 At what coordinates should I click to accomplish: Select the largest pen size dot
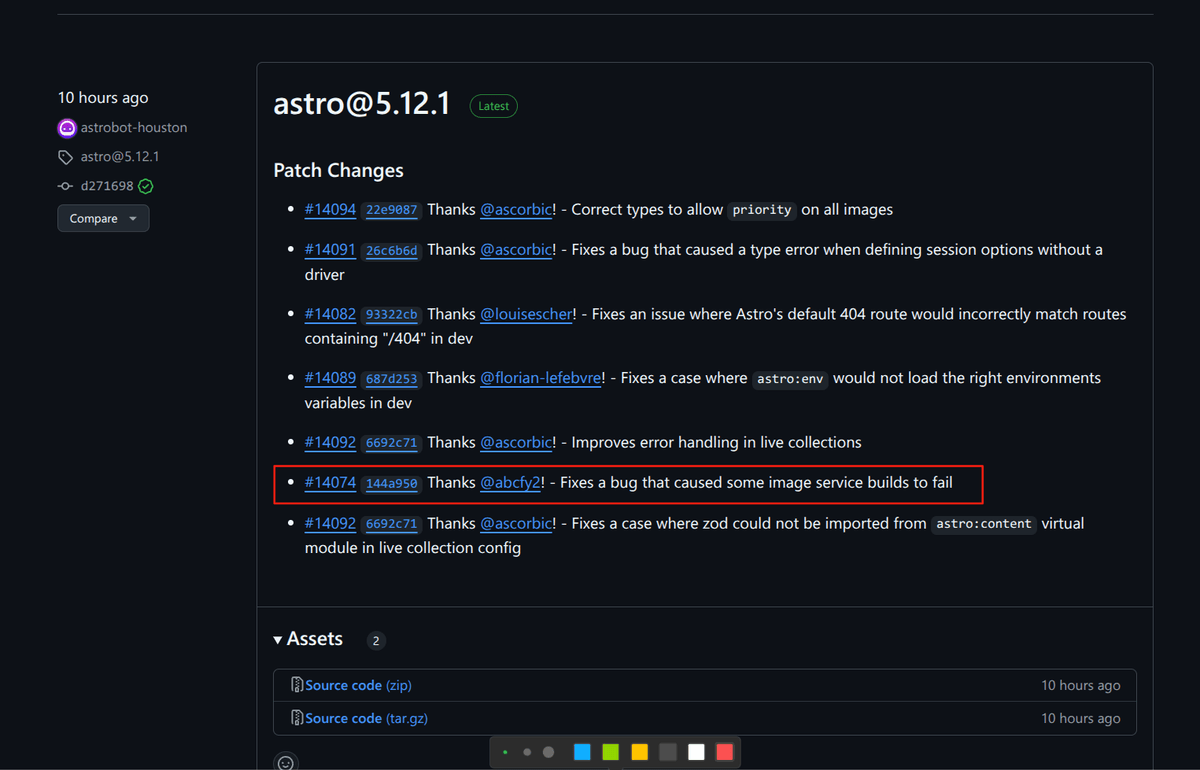(548, 752)
